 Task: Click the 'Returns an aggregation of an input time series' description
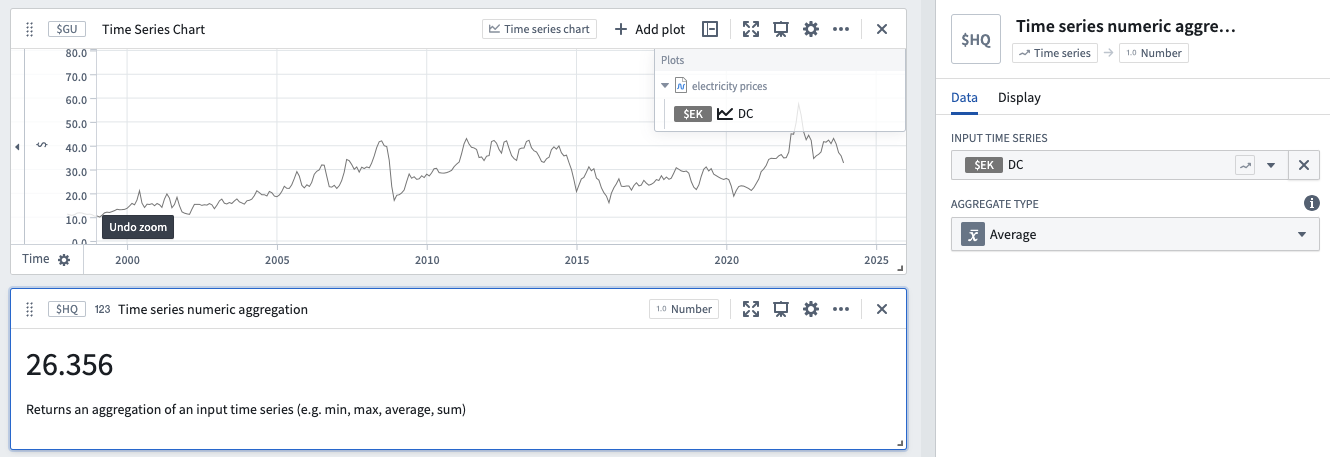tap(246, 409)
